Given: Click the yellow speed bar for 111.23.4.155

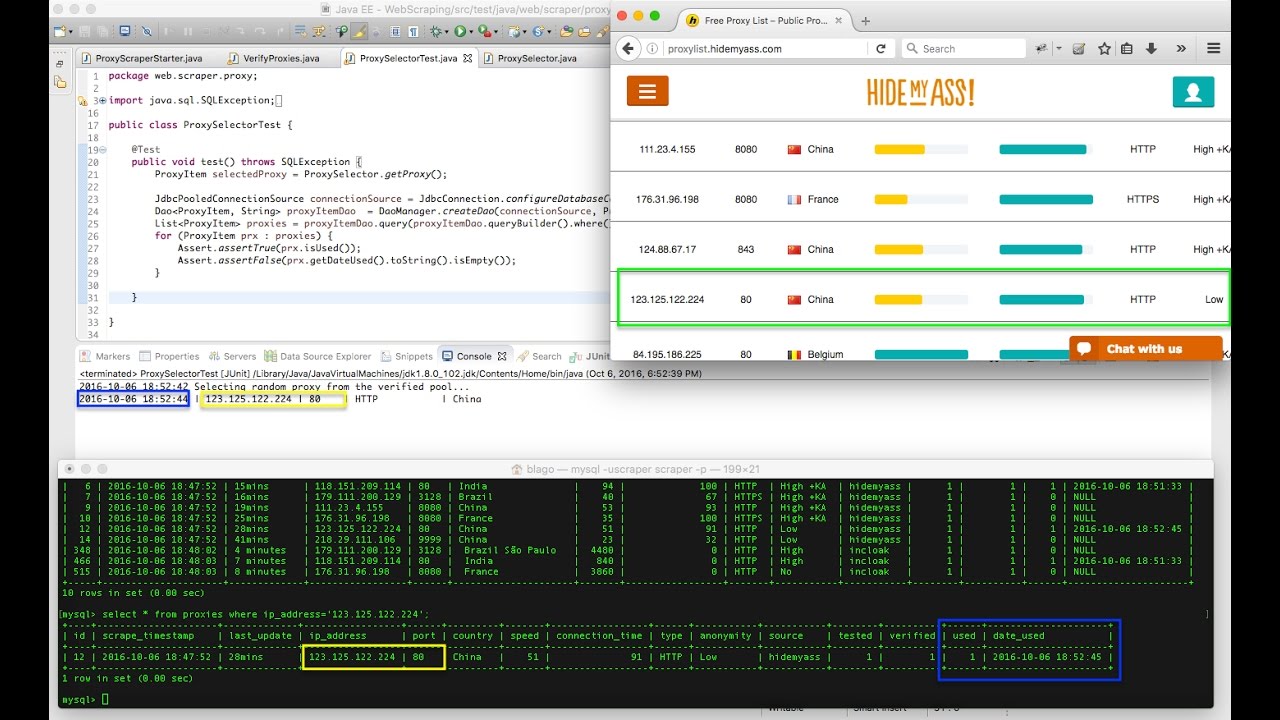Looking at the screenshot, I should (x=900, y=149).
